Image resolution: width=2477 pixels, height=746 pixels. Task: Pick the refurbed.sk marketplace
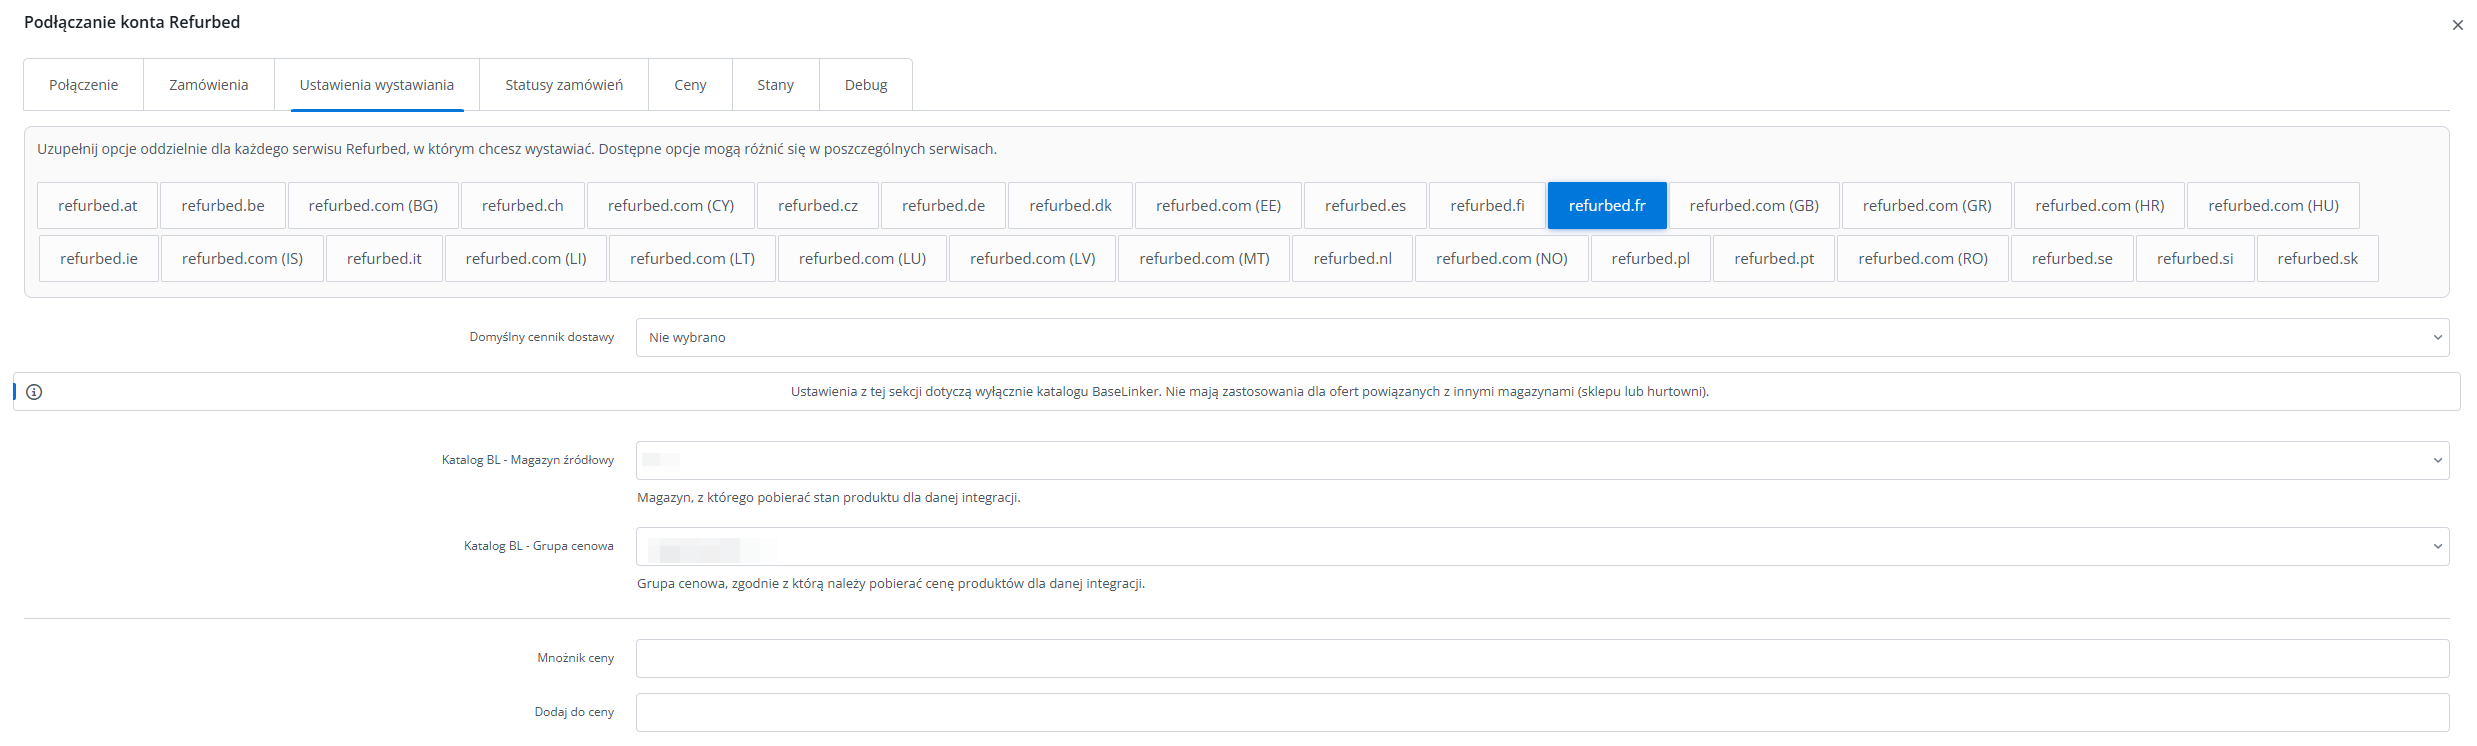click(x=2318, y=259)
